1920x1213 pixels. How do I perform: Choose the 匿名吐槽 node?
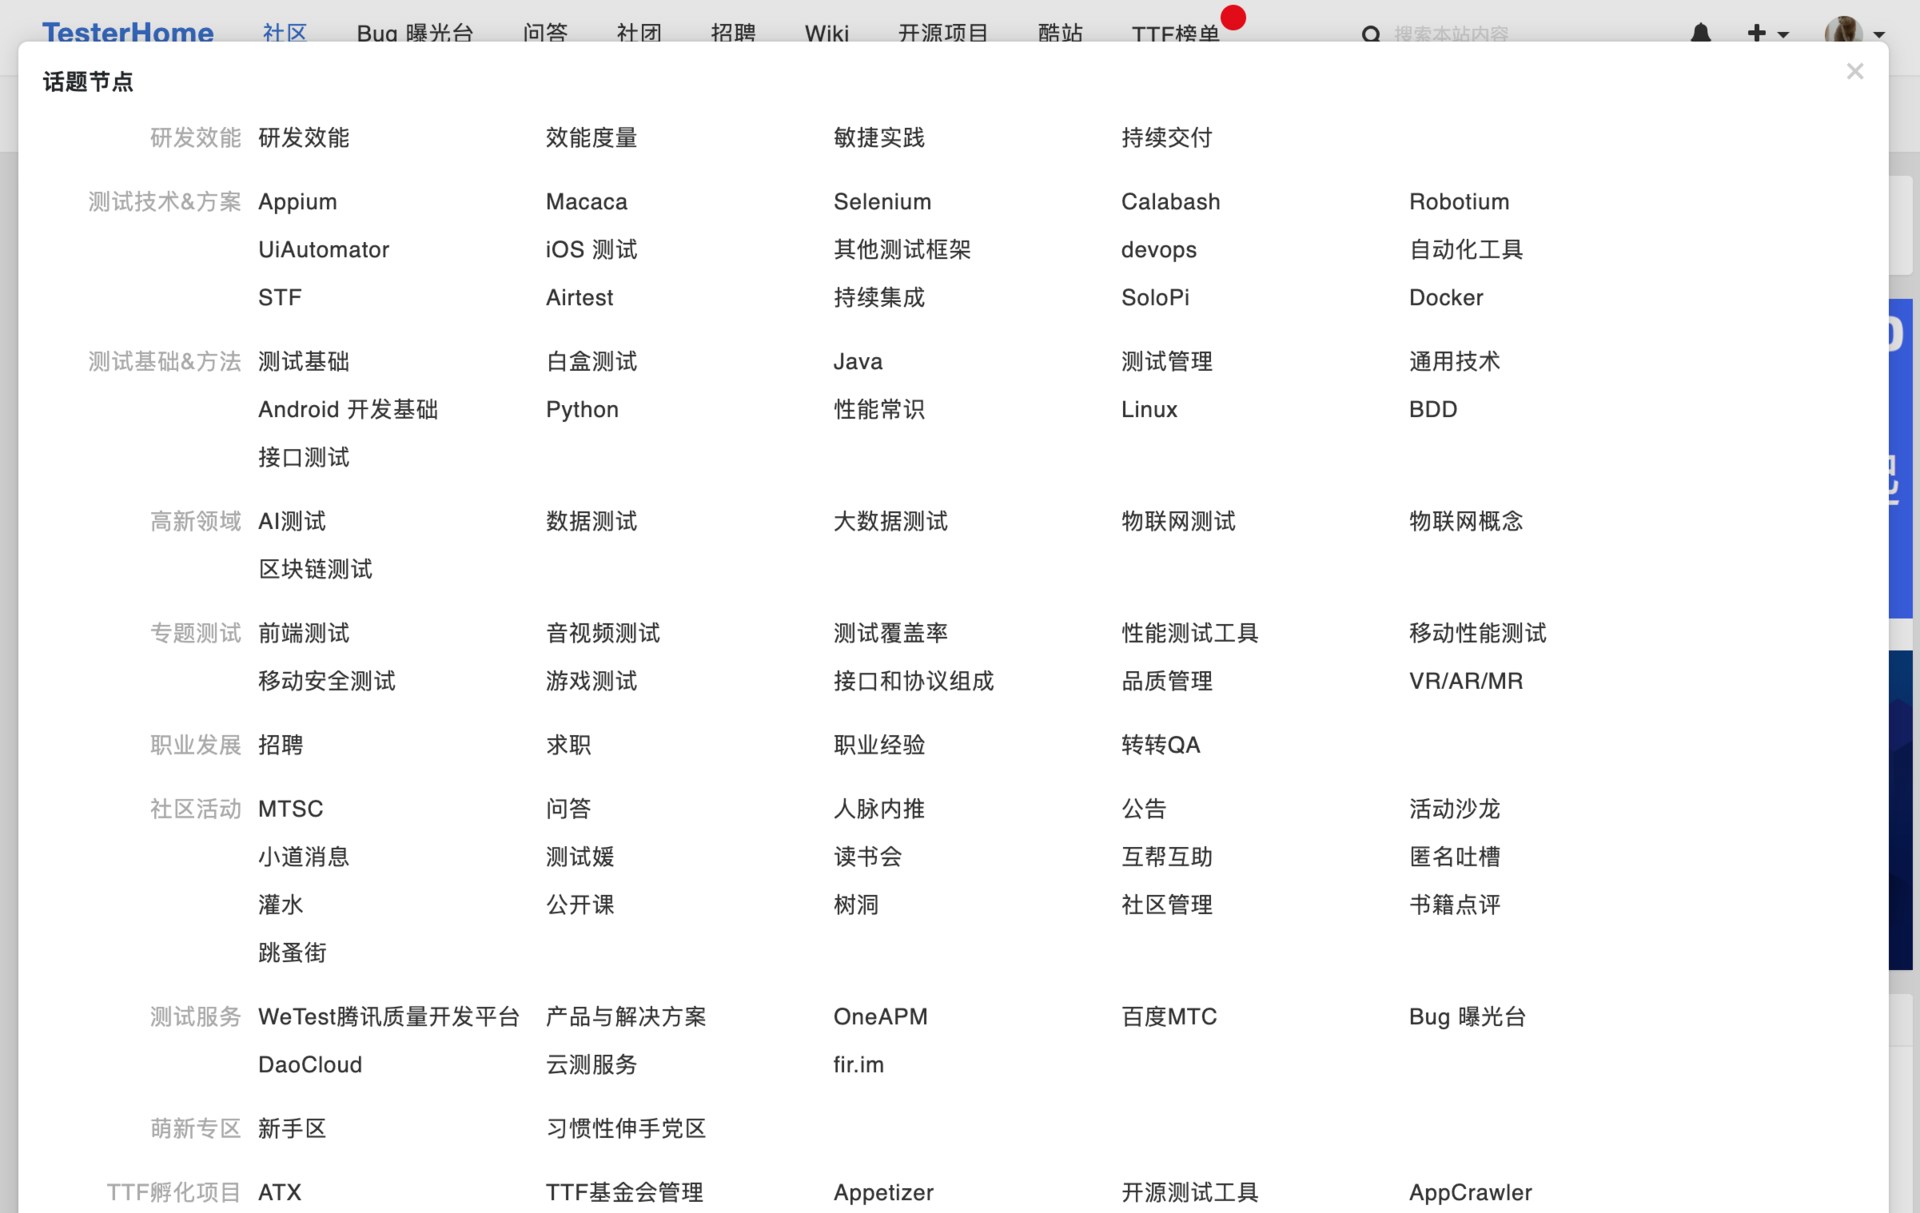click(1454, 856)
